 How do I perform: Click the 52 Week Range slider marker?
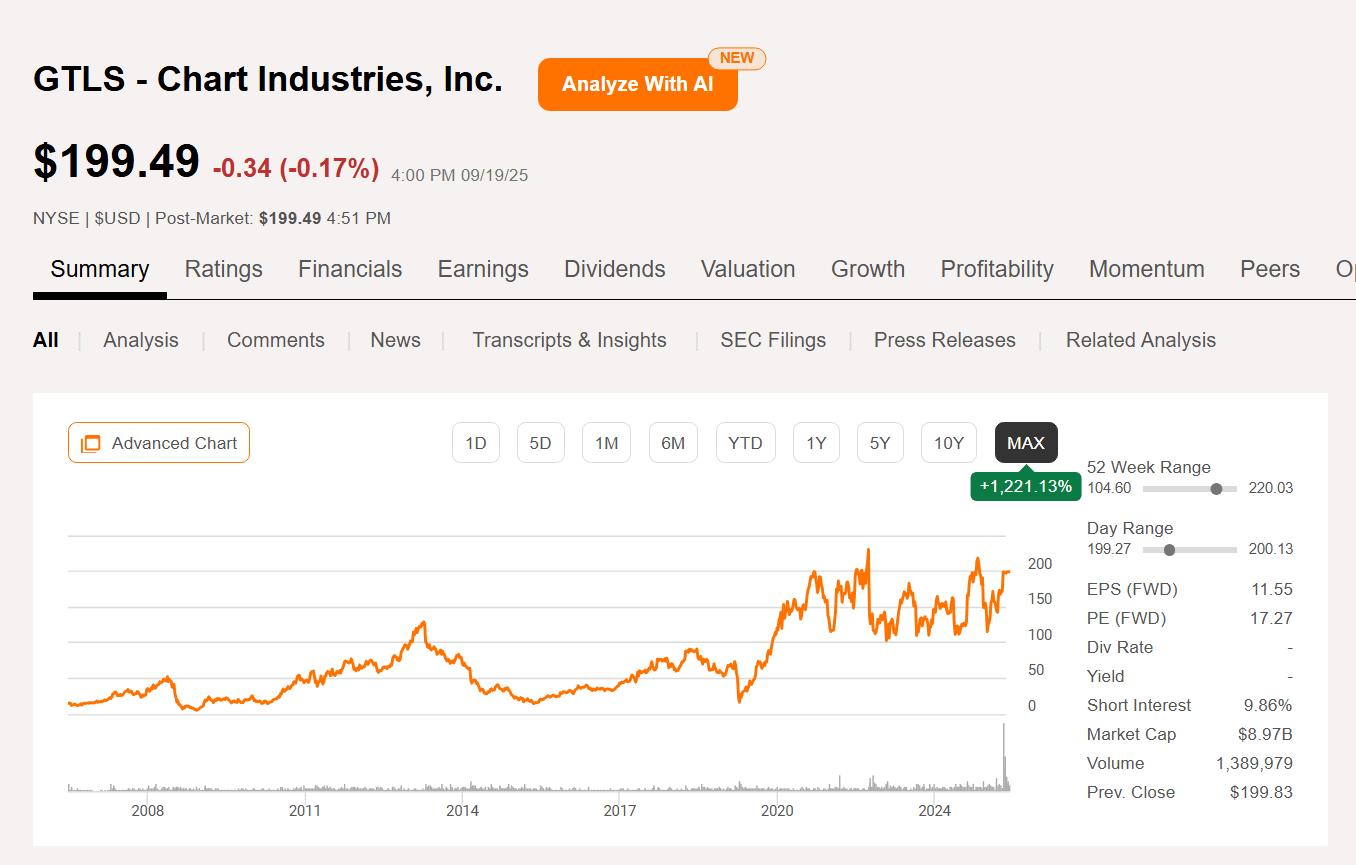1216,489
